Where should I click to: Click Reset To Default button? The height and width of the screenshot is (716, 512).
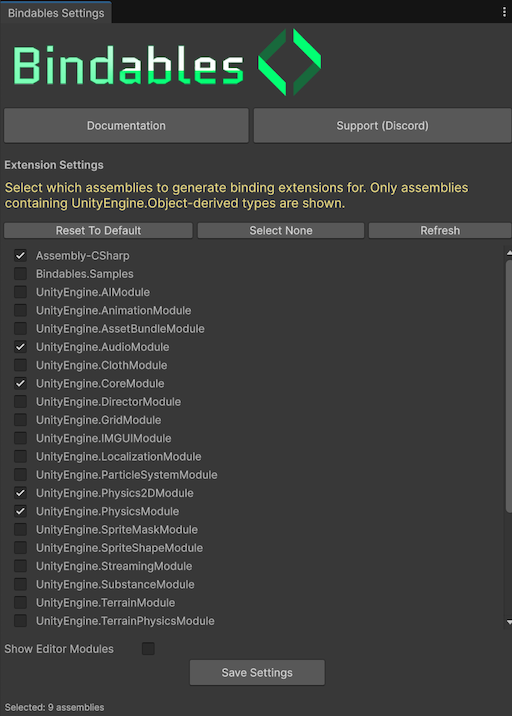tap(98, 231)
